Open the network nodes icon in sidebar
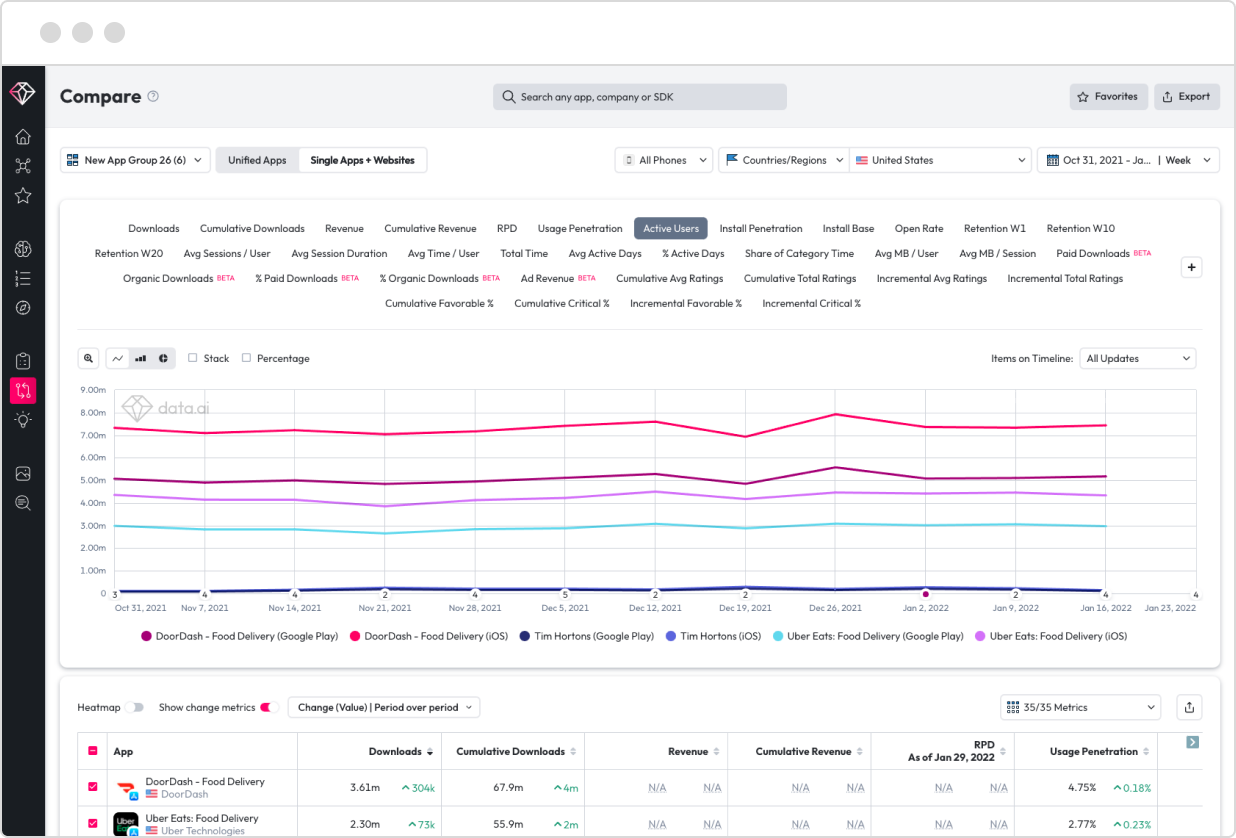This screenshot has width=1236, height=838. [22, 166]
